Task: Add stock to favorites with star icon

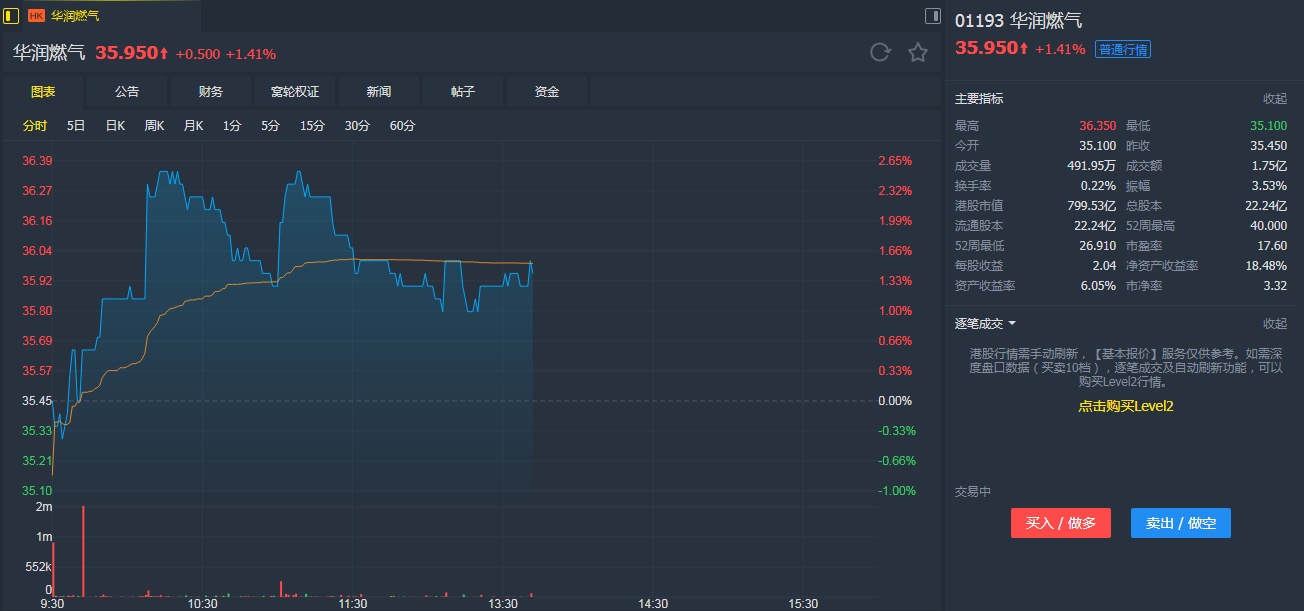Action: (918, 53)
